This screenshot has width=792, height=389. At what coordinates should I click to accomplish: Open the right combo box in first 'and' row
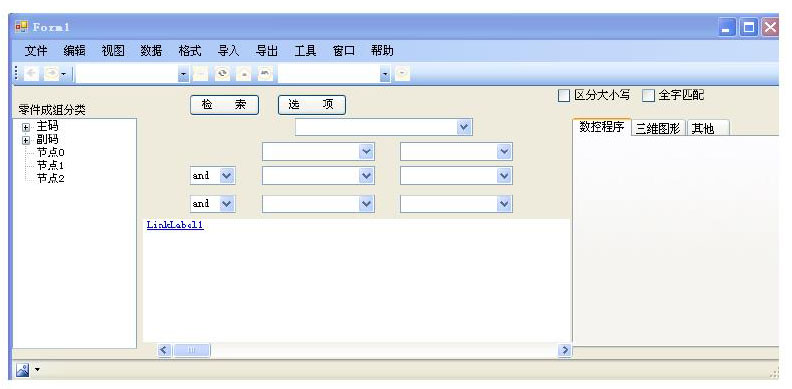(456, 176)
